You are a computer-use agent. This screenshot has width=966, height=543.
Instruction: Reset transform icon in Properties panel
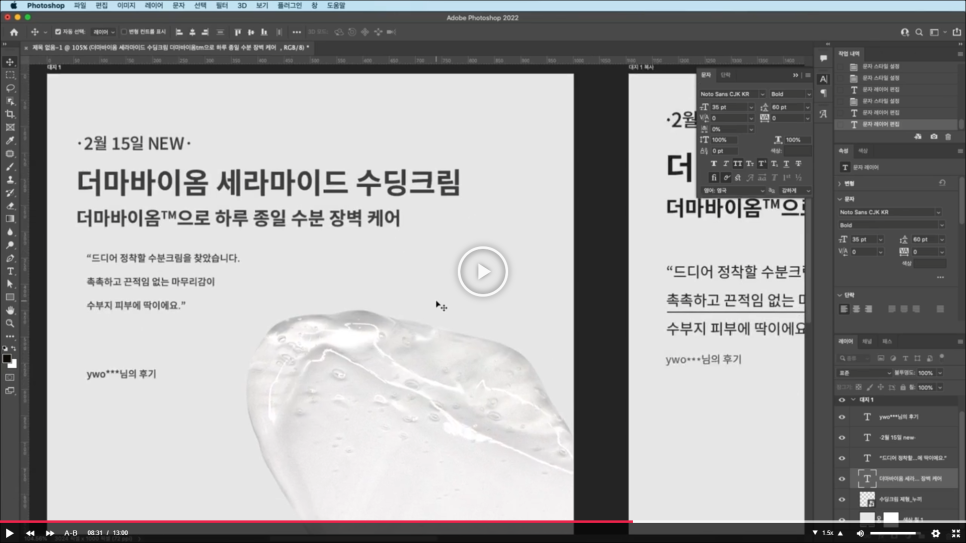942,183
